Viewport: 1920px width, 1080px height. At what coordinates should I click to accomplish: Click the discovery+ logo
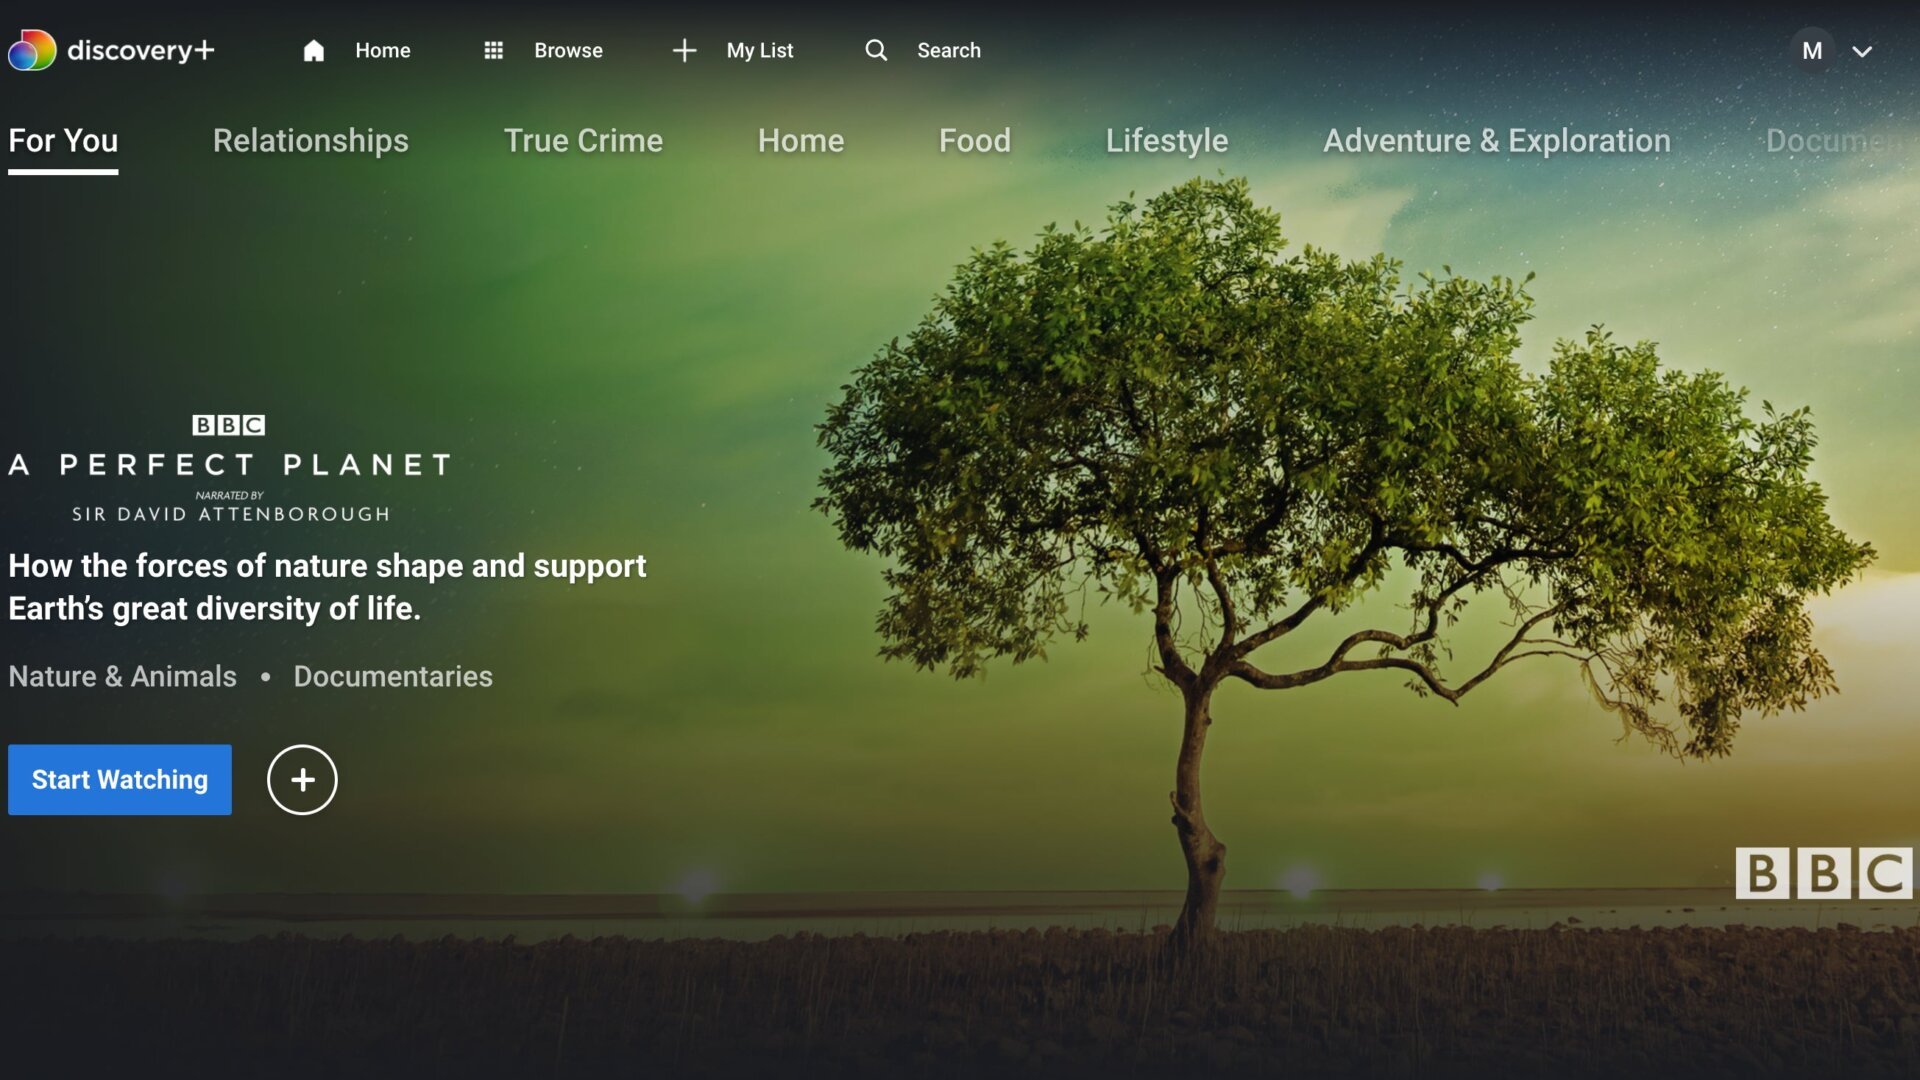point(111,50)
